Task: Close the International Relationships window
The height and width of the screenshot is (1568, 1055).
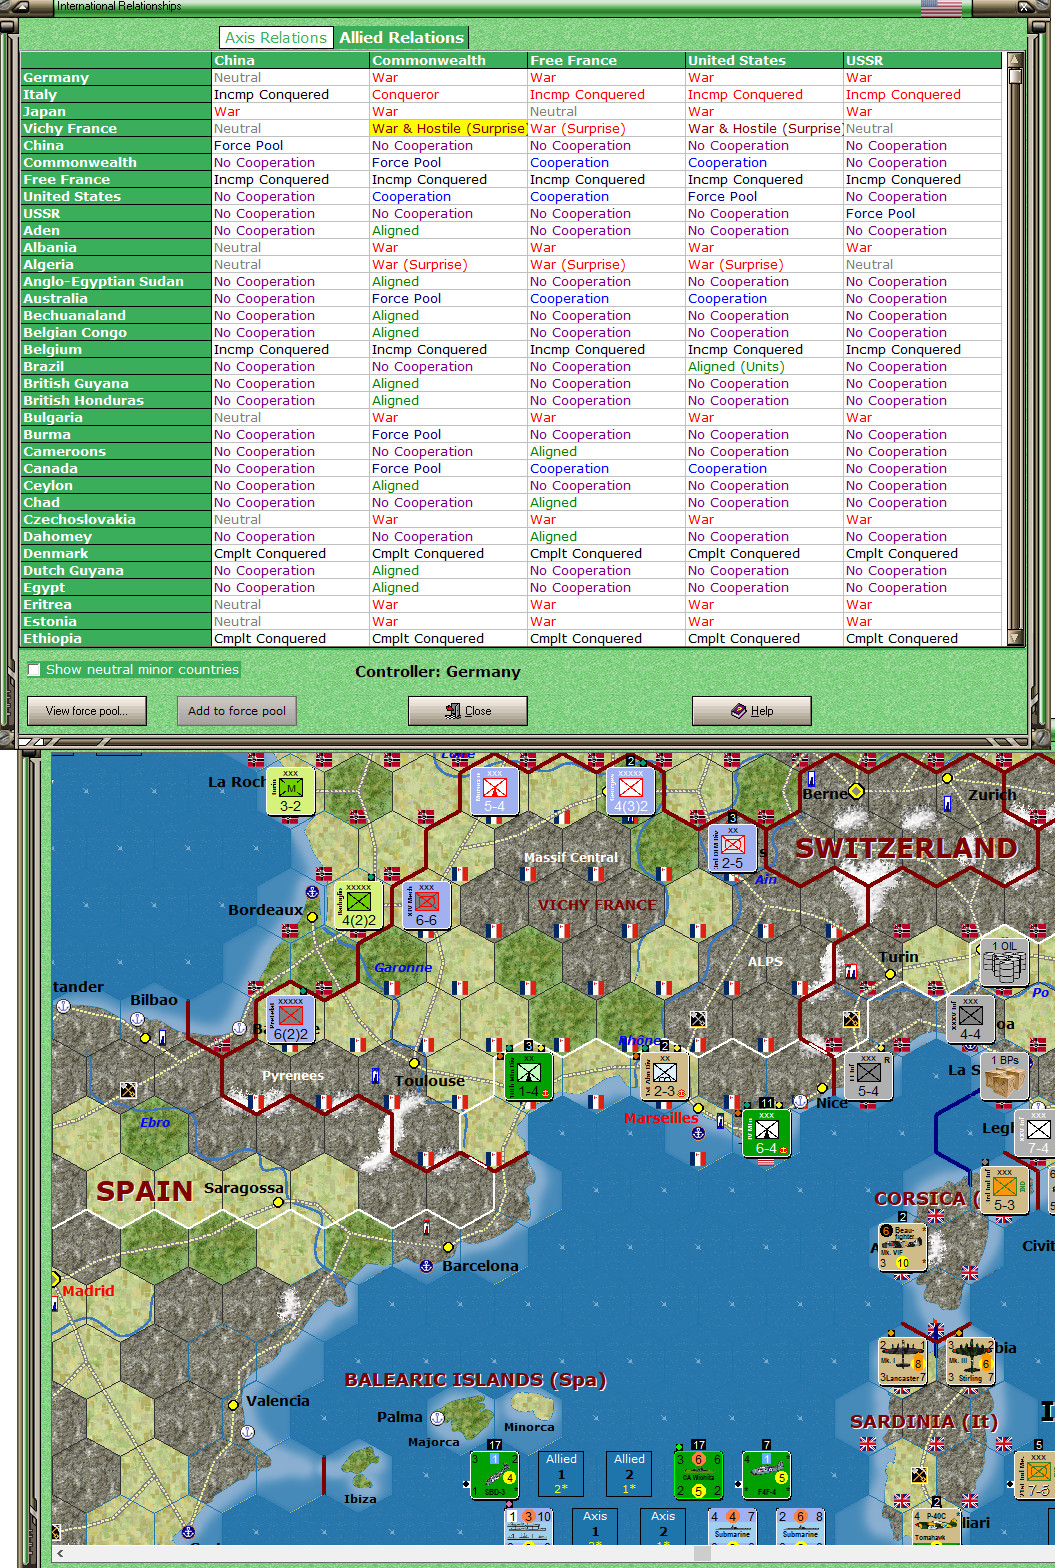Action: [x=468, y=711]
